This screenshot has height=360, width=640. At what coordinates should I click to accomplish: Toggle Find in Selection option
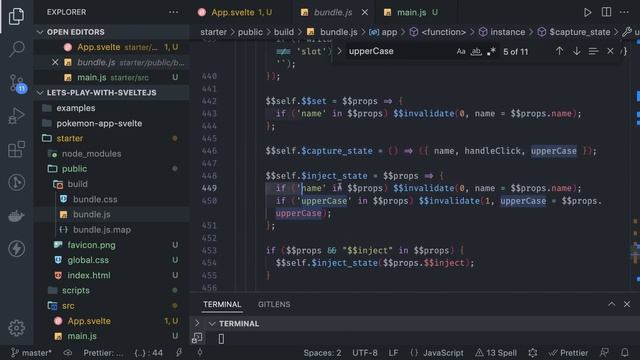click(593, 51)
